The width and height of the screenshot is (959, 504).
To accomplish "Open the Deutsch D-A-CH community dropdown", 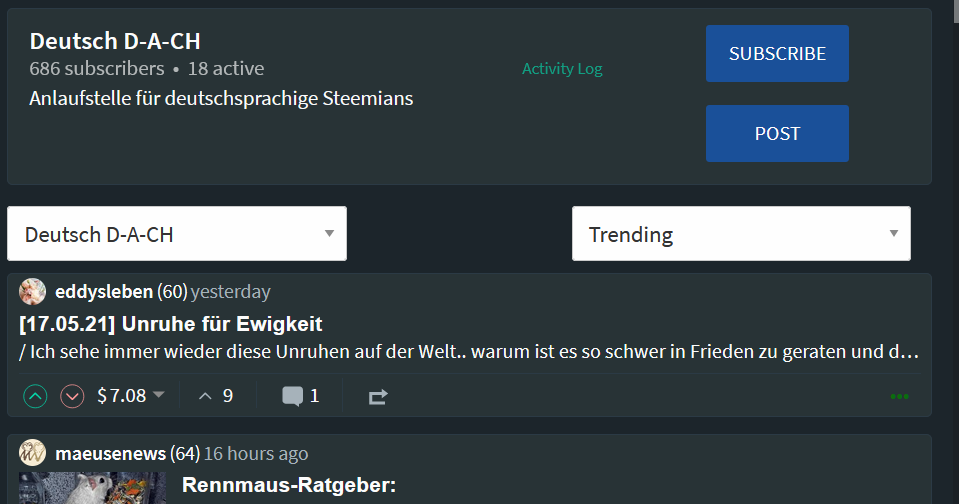I will tap(177, 234).
